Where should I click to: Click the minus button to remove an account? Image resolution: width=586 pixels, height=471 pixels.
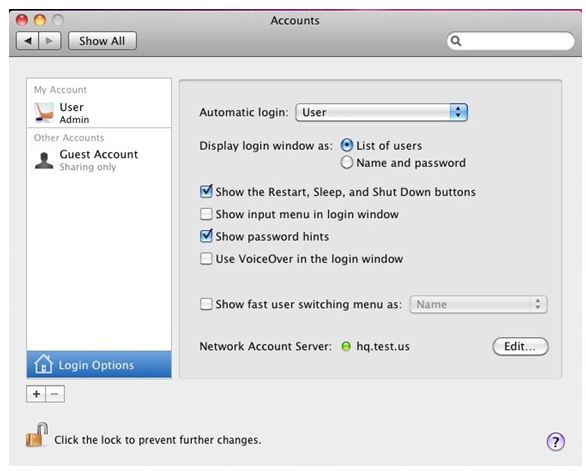[55, 394]
